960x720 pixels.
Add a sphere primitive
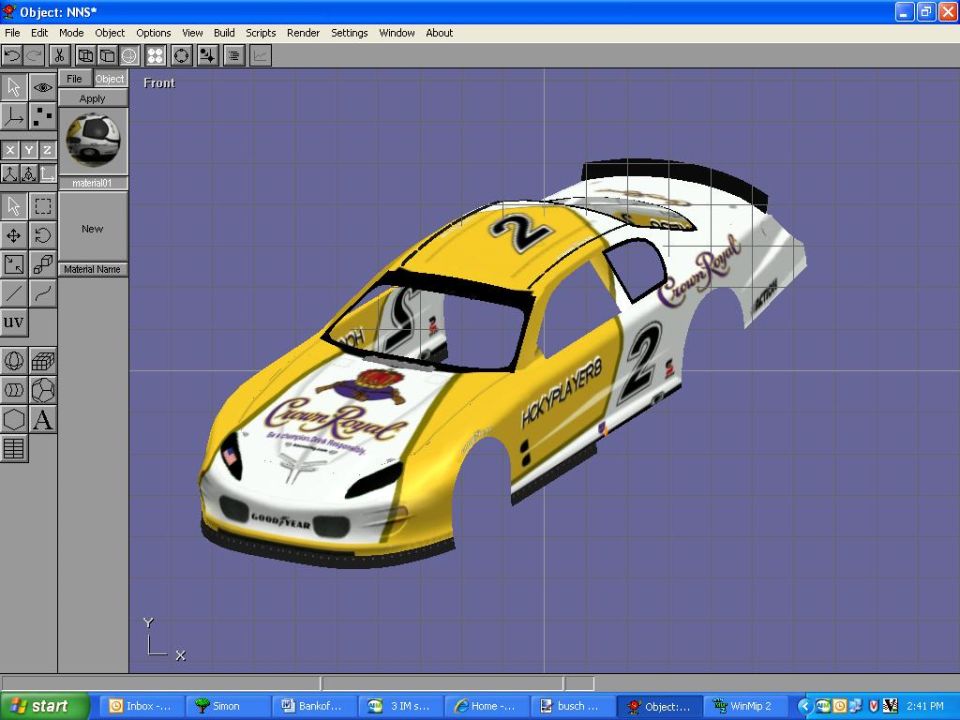point(13,361)
